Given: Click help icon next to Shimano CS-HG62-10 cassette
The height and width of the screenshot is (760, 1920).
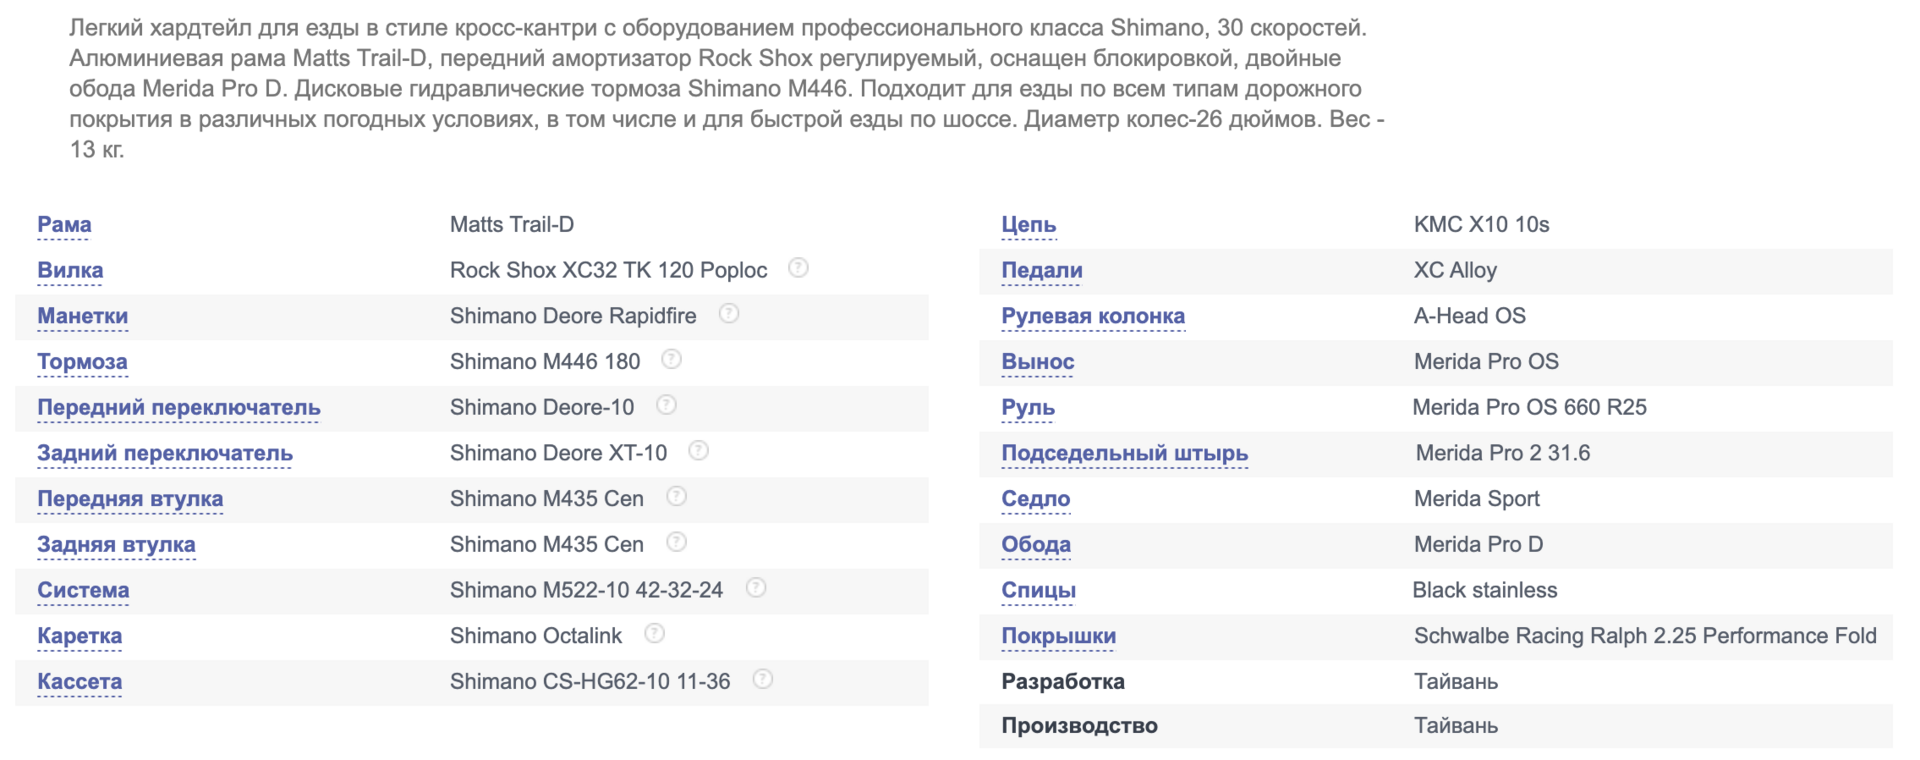Looking at the screenshot, I should pos(763,679).
